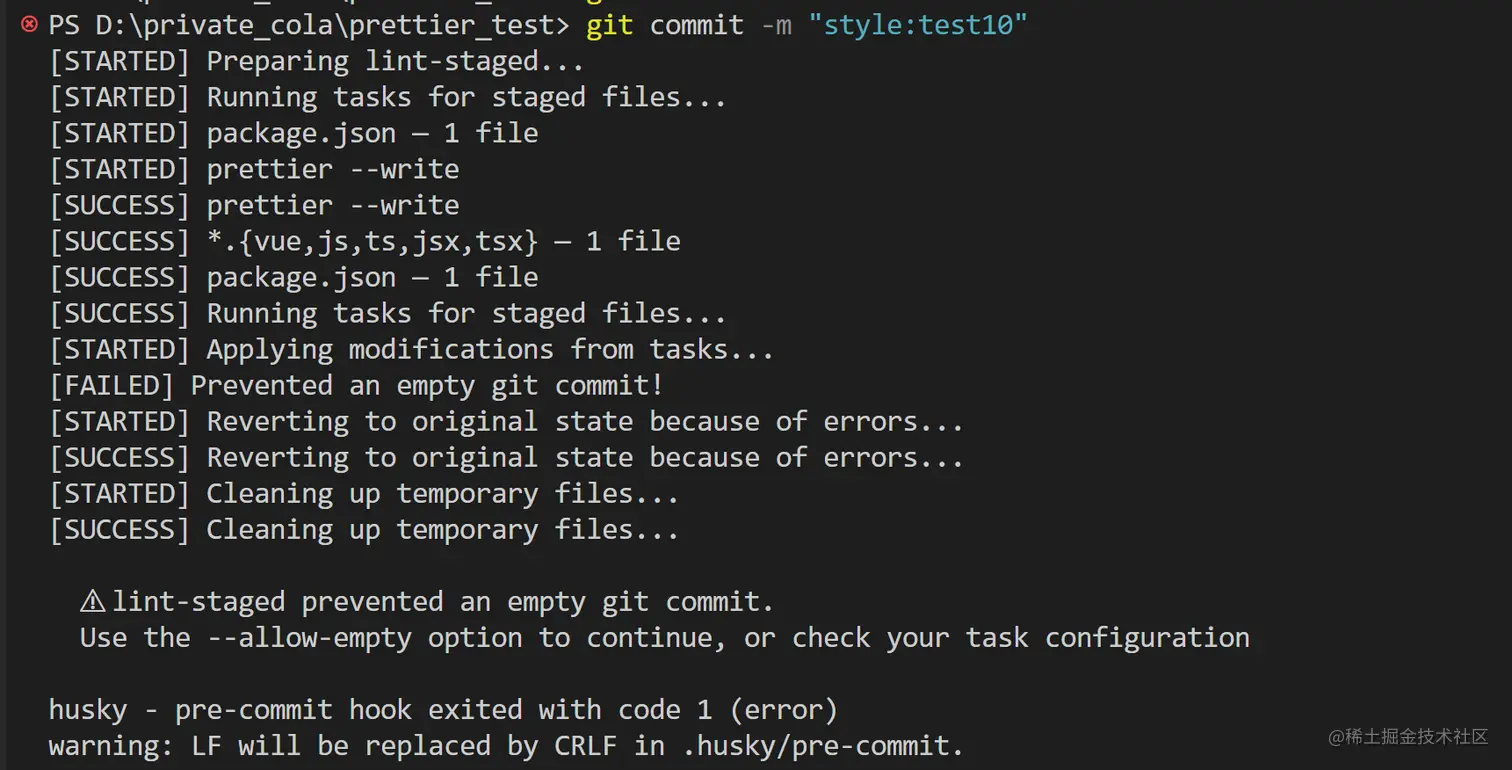Click the [SUCCESS] Cleaning up temporary files line
Image resolution: width=1512 pixels, height=770 pixels.
pyautogui.click(x=364, y=530)
